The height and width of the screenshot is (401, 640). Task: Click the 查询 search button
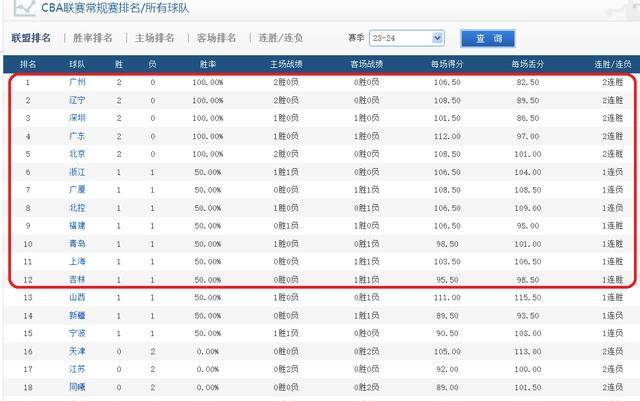(488, 38)
